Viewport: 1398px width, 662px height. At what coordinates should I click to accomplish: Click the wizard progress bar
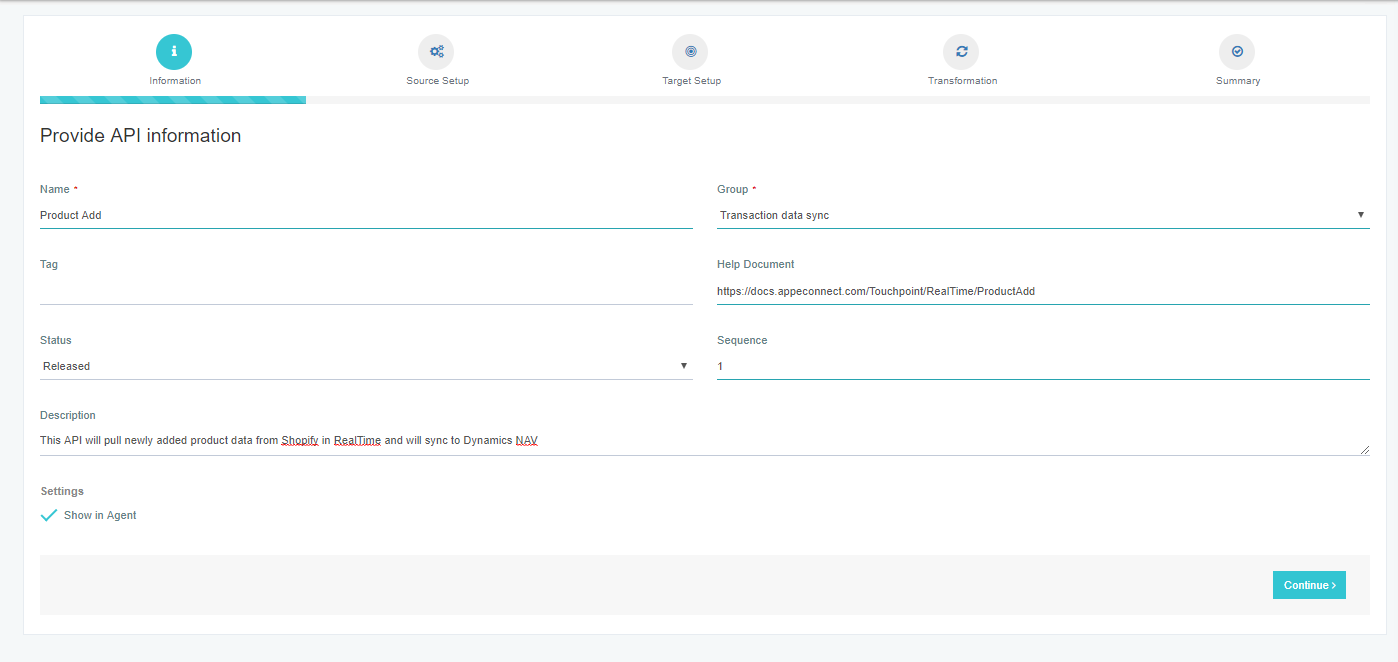coord(704,100)
